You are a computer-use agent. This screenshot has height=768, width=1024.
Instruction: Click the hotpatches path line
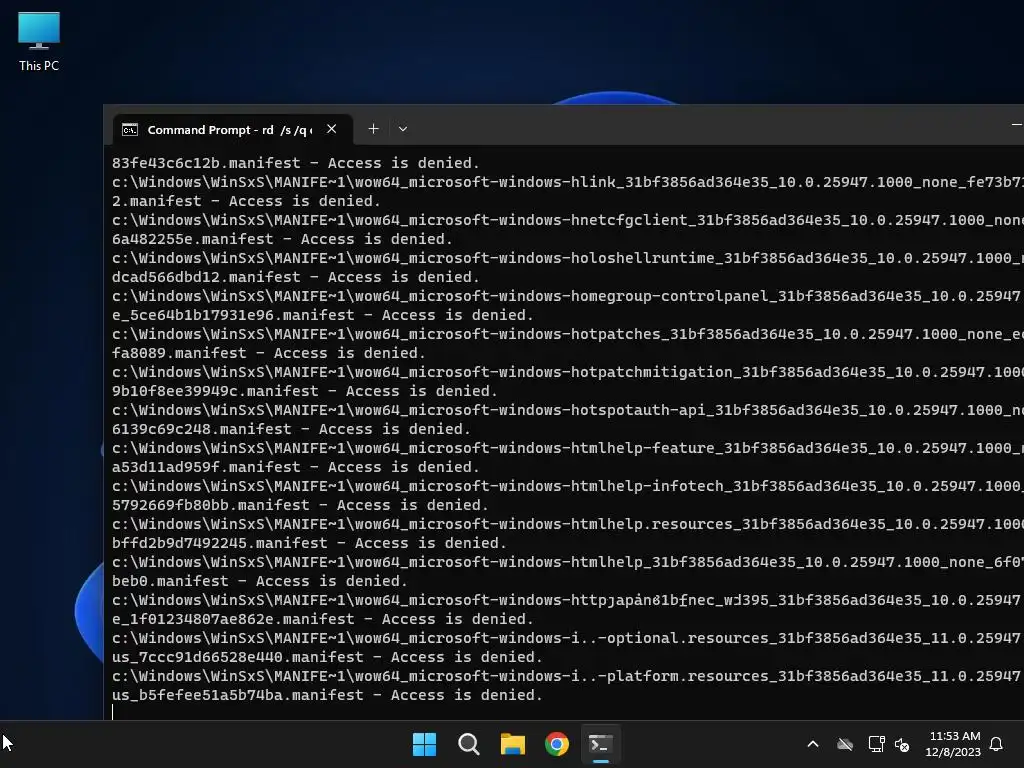coord(568,334)
